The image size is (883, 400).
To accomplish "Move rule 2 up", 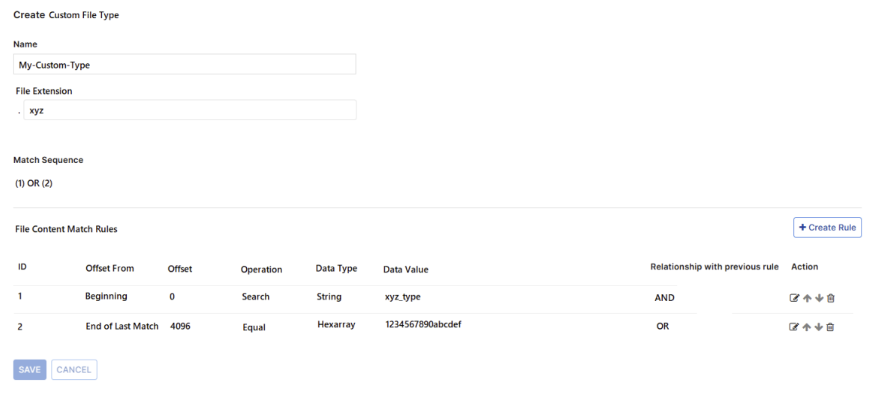I will click(x=806, y=327).
